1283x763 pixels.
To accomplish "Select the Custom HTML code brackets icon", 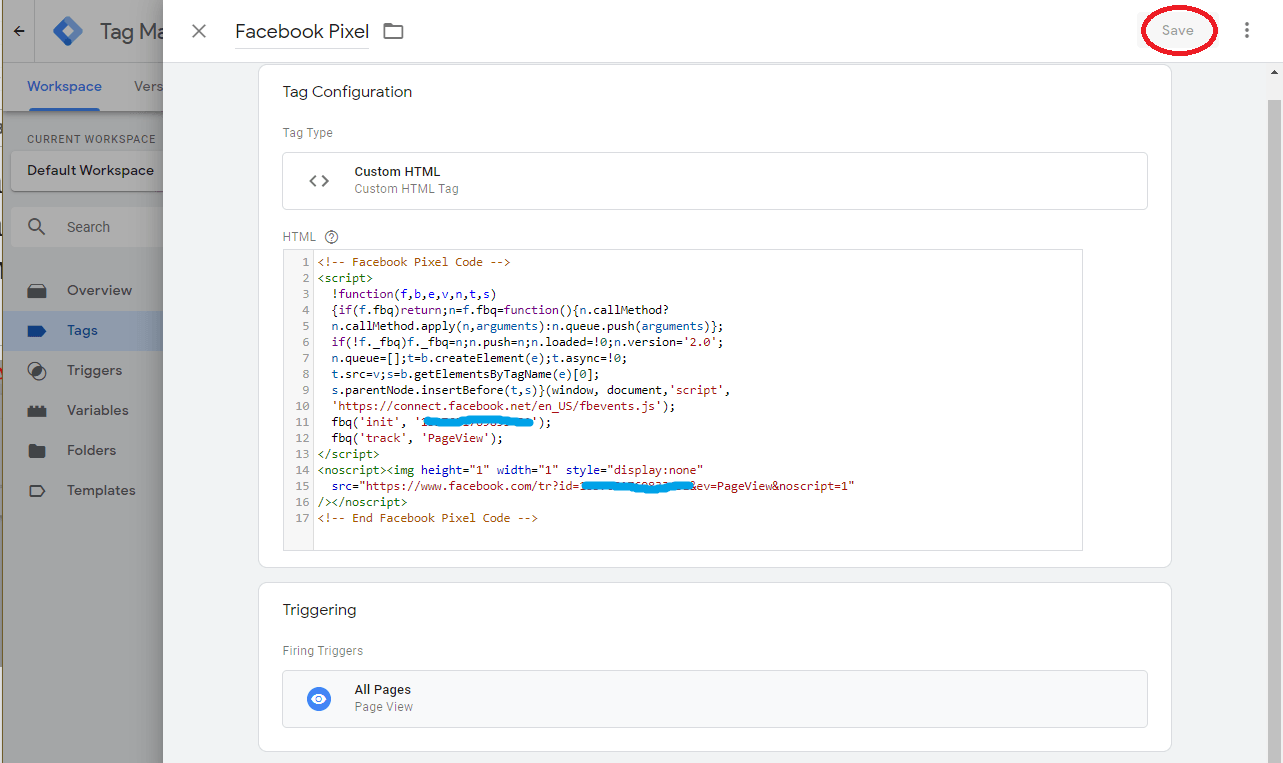I will click(x=319, y=180).
